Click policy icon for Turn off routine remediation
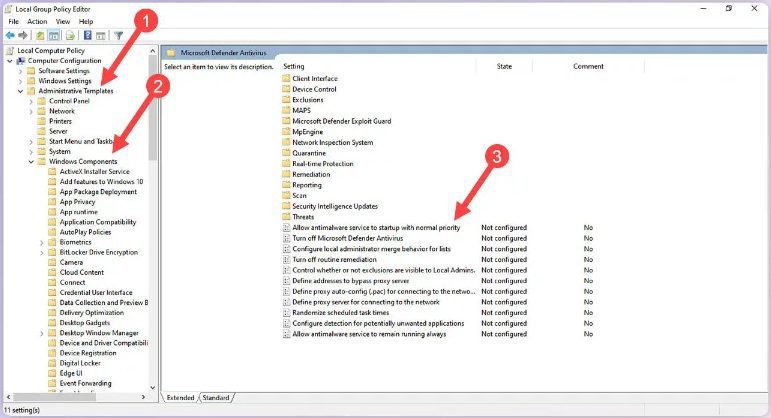771x418 pixels. pyautogui.click(x=287, y=259)
